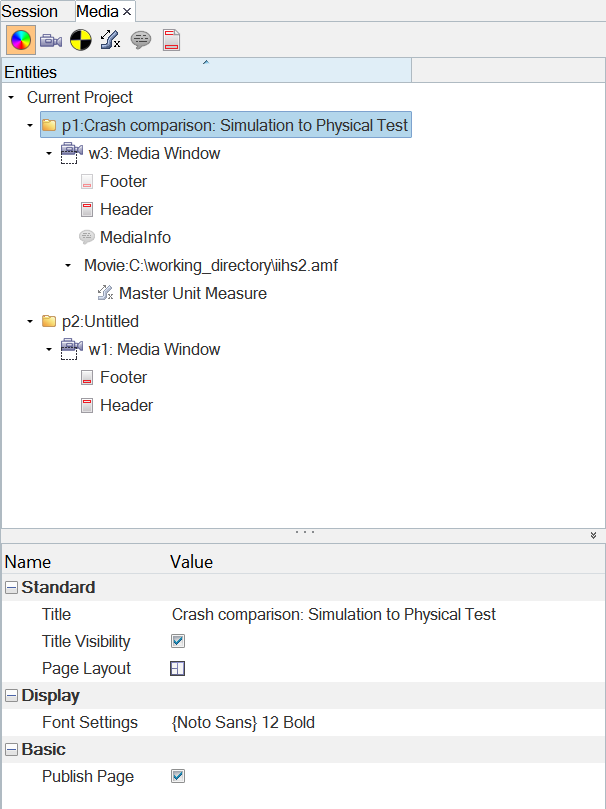Collapse the p2:Untitled page node
Screen dimensions: 606x809
[30, 322]
